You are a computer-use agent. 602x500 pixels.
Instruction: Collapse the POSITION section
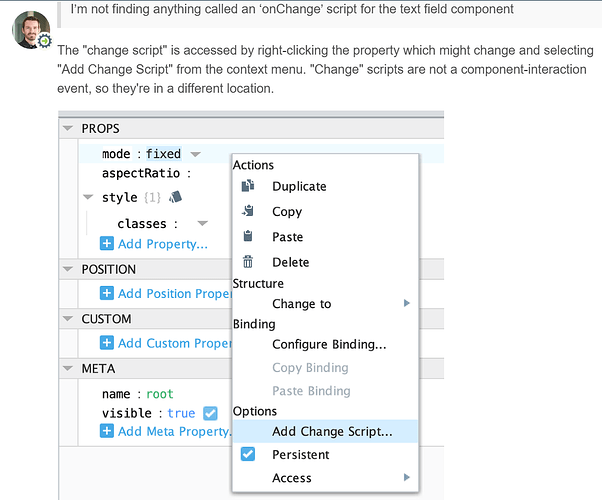(x=68, y=269)
